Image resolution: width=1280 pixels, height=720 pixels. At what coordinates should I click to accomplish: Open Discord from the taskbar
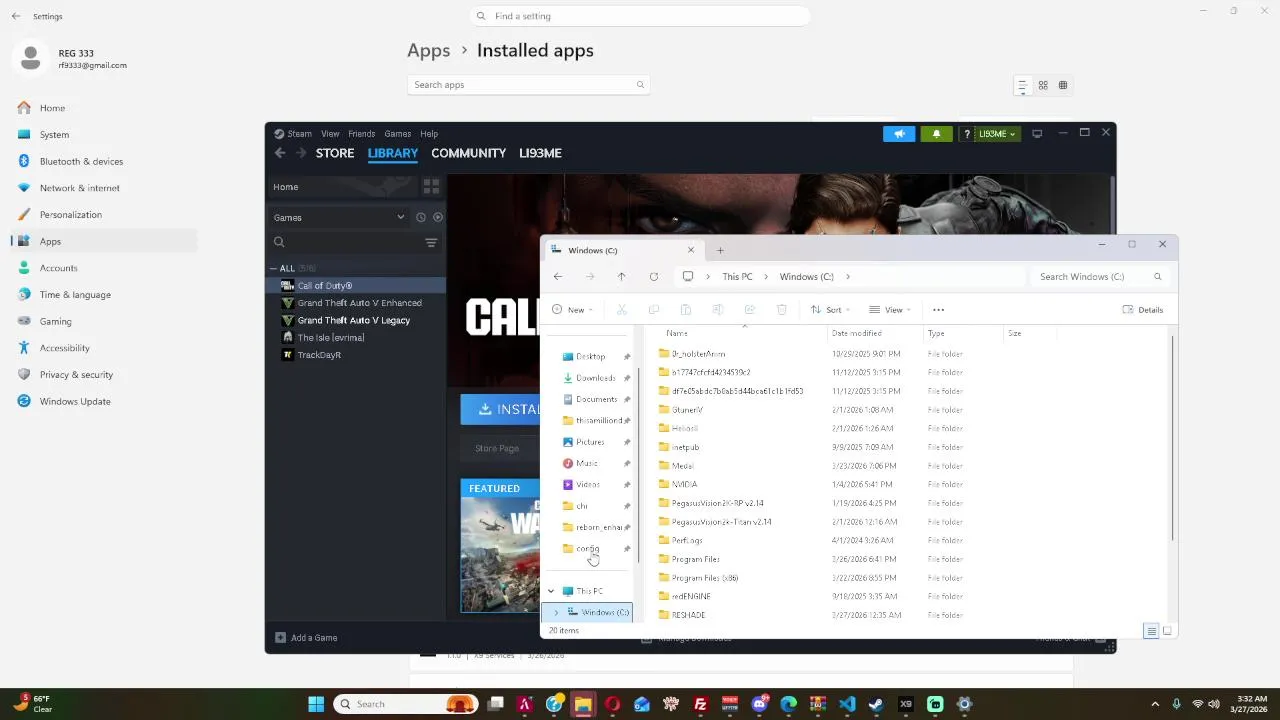click(x=759, y=704)
